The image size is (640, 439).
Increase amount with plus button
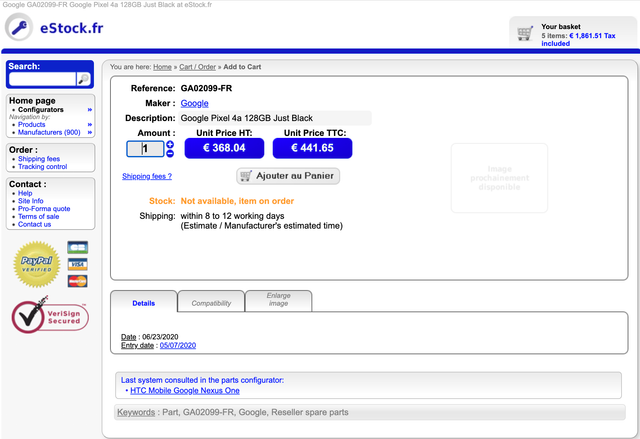pos(170,144)
